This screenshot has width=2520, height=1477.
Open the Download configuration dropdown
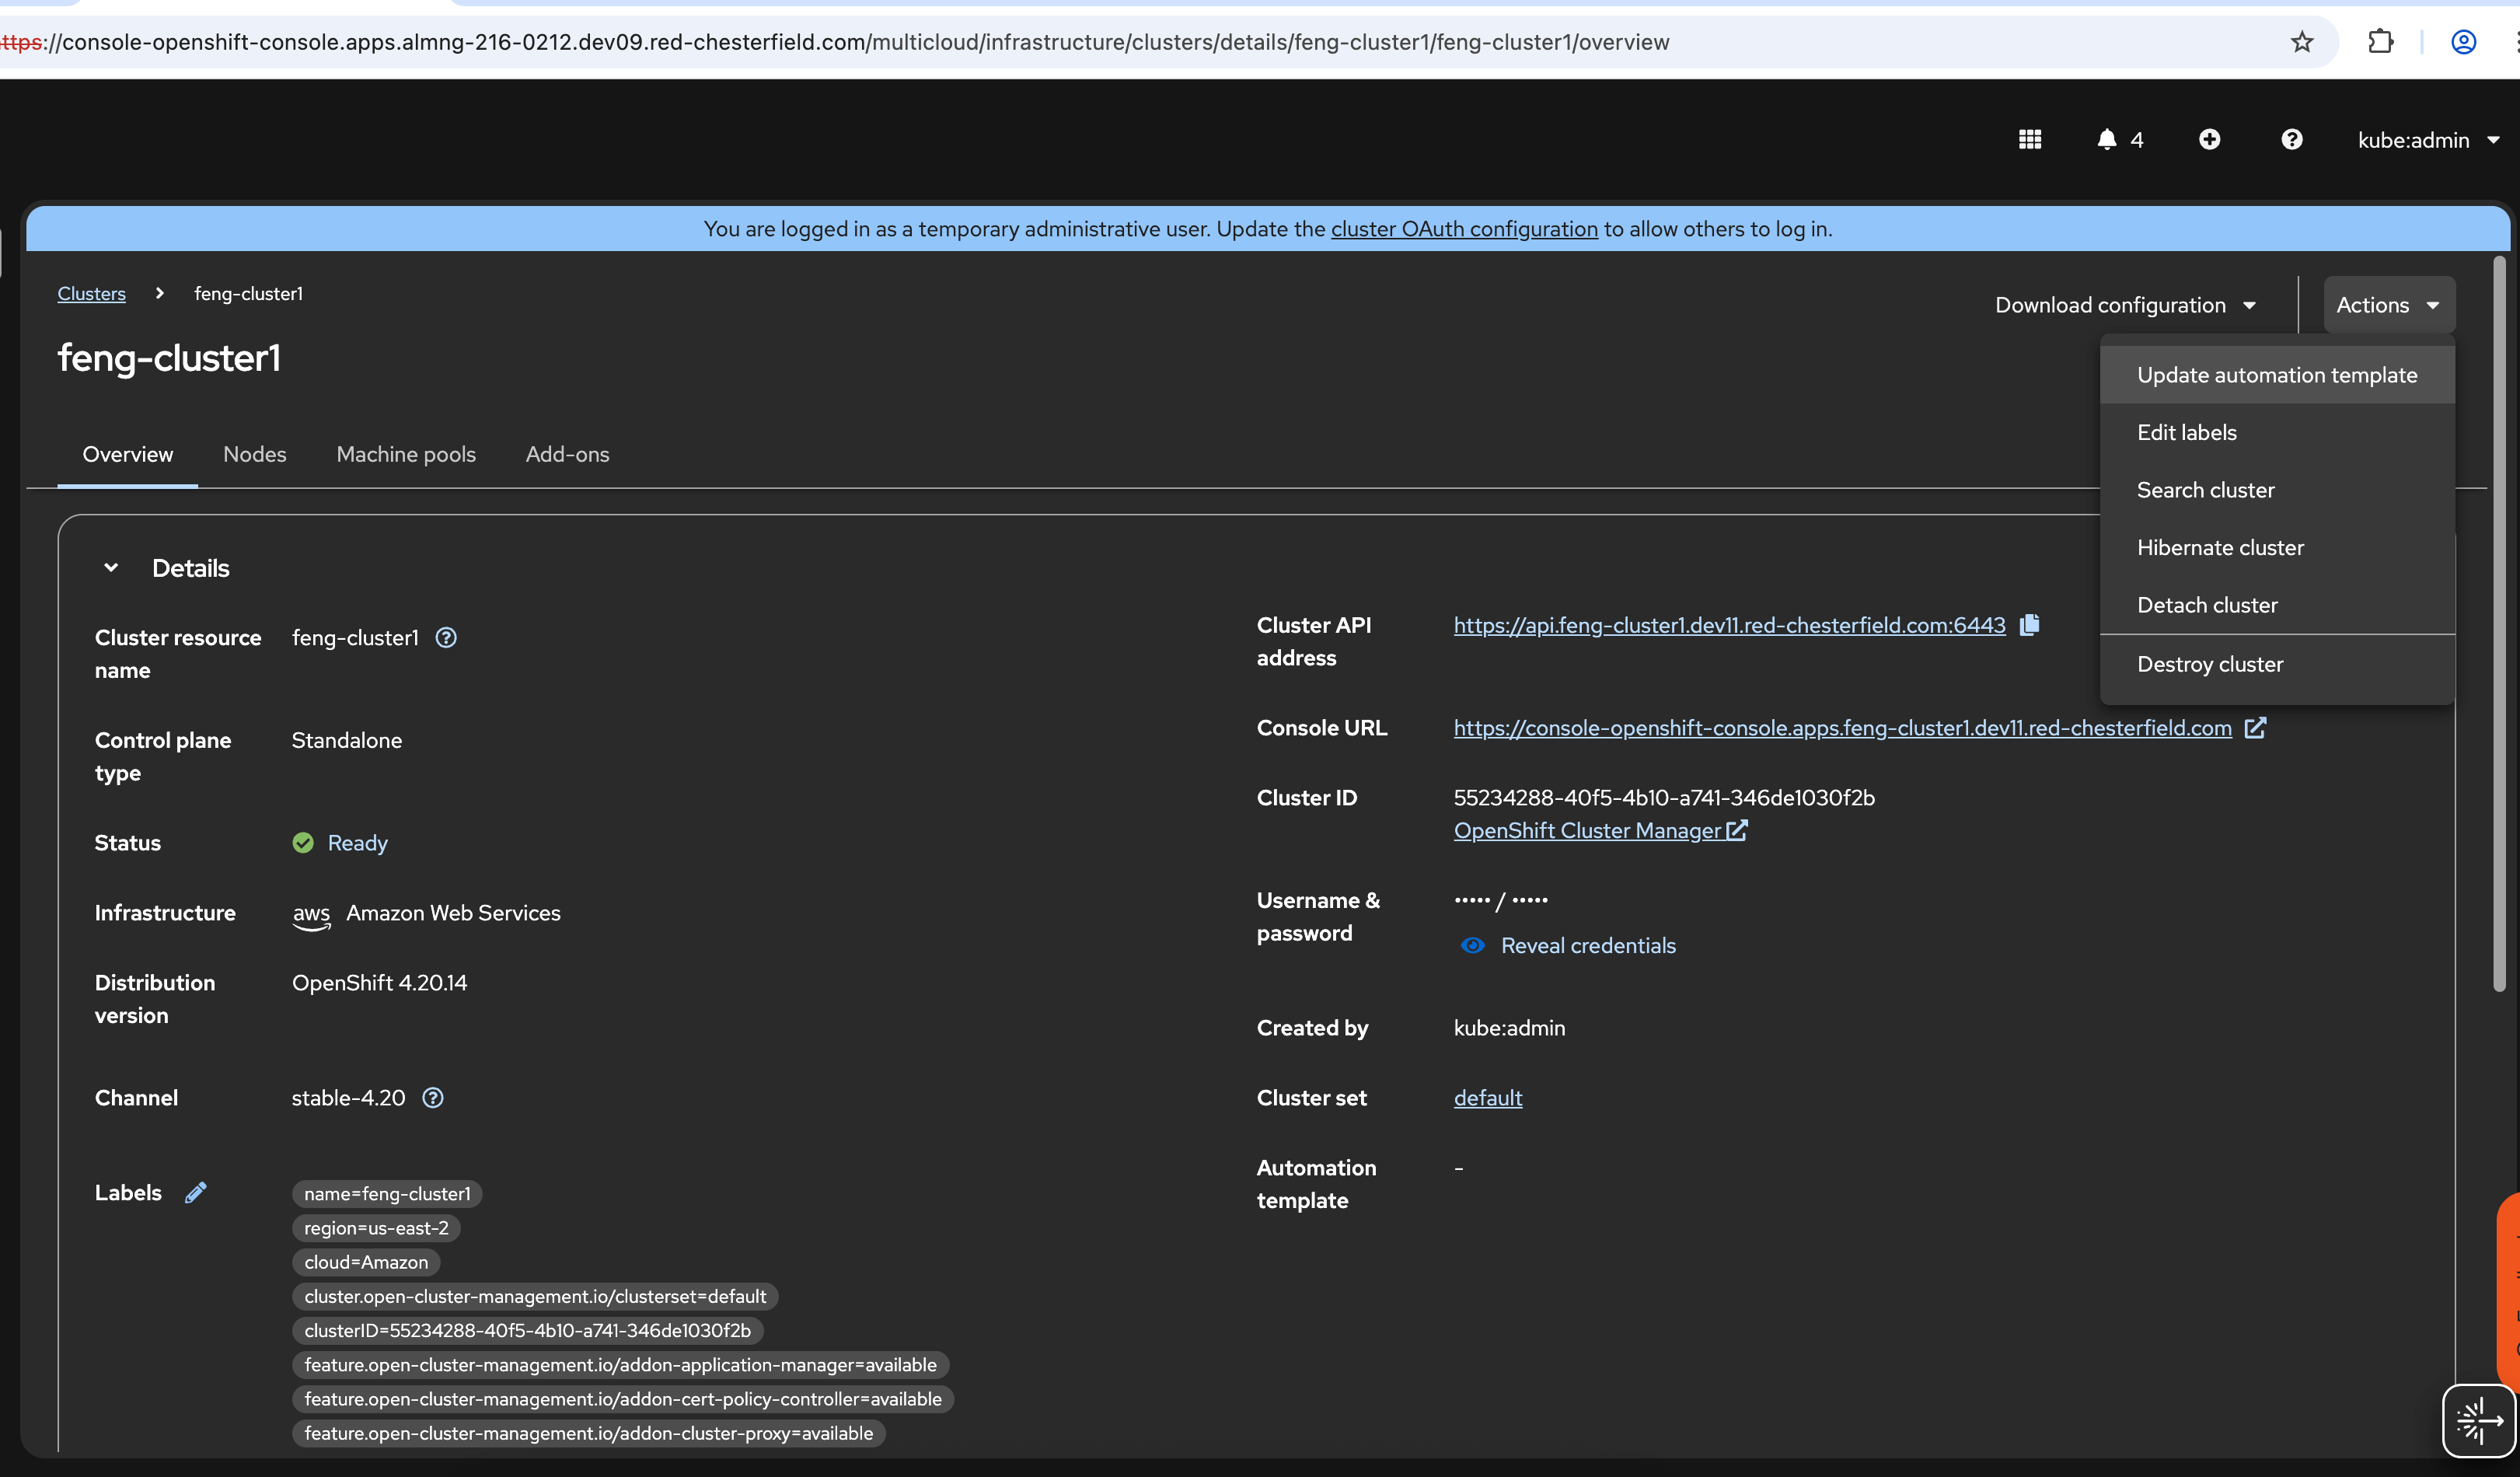[2125, 305]
